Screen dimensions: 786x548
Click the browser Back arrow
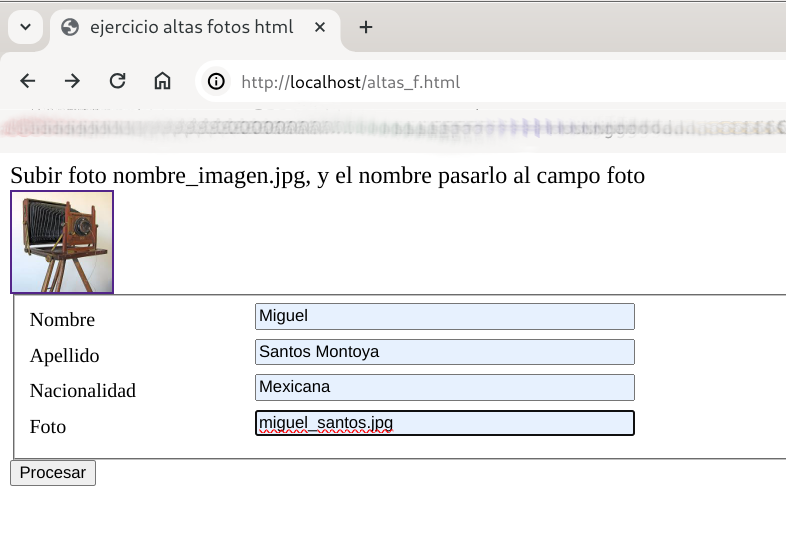pos(28,82)
